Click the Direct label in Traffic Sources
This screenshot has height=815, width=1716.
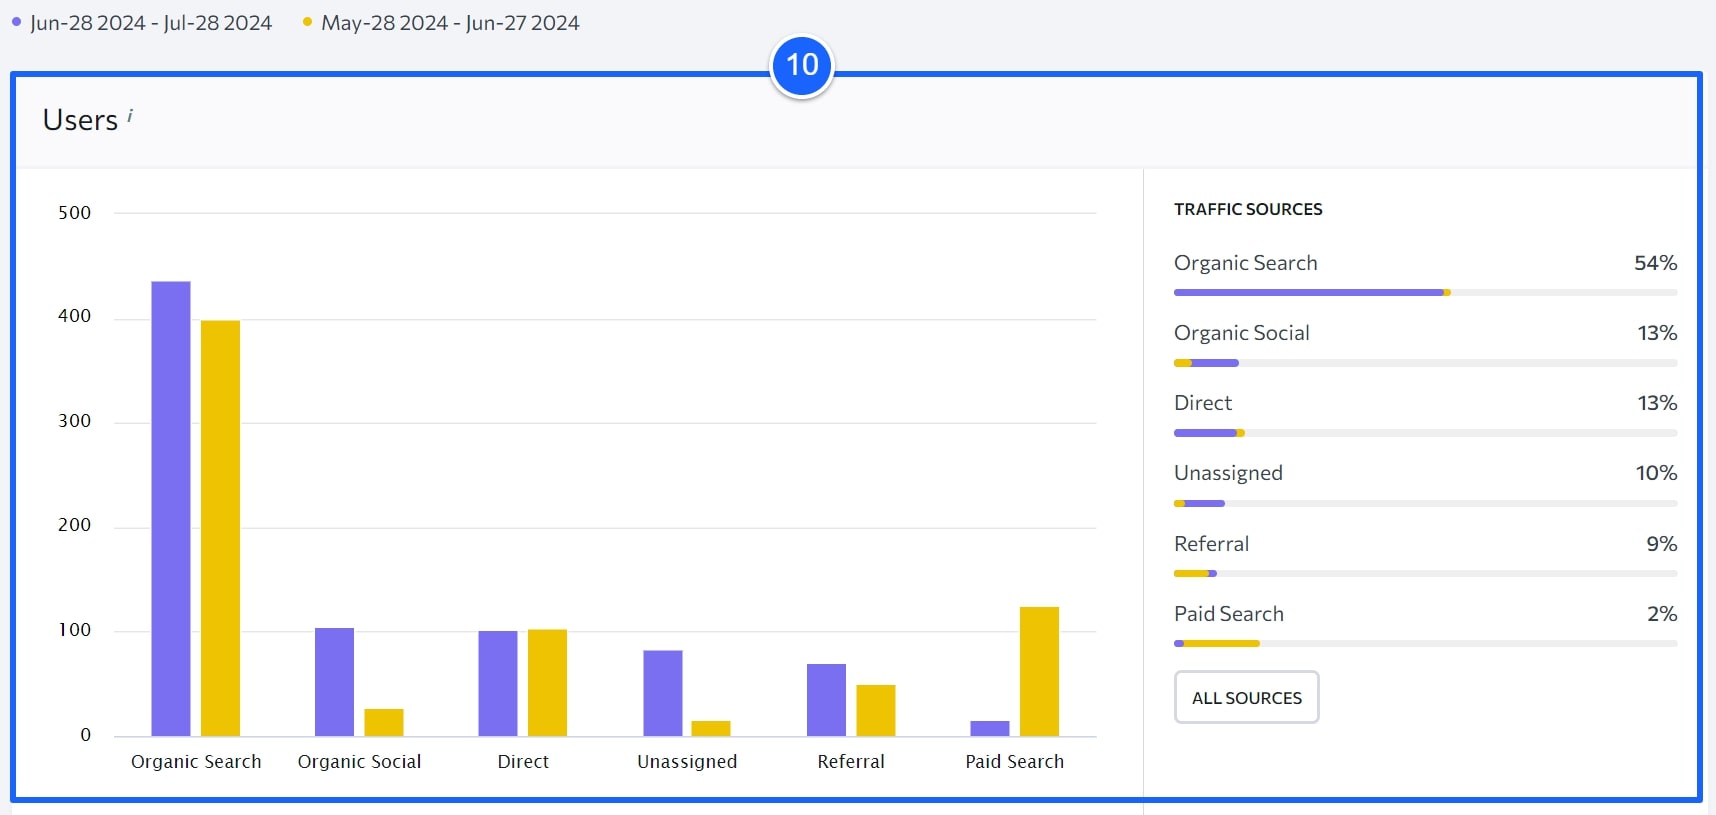1202,403
